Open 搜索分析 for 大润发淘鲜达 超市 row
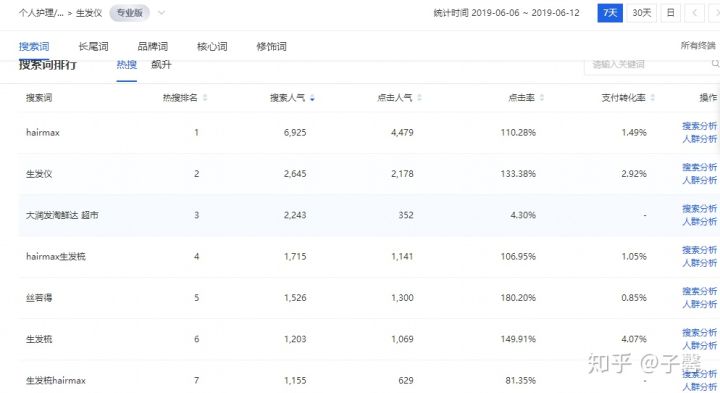The width and height of the screenshot is (720, 393). click(699, 208)
